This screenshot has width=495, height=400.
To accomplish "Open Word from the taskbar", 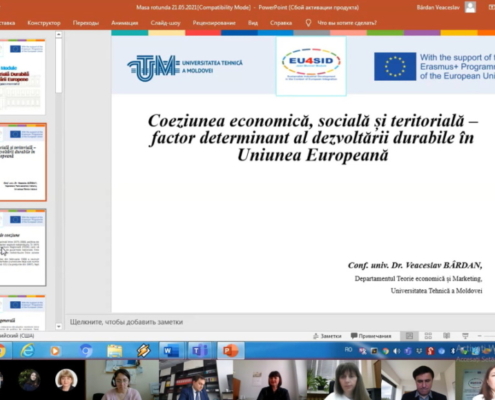I will pos(171,350).
